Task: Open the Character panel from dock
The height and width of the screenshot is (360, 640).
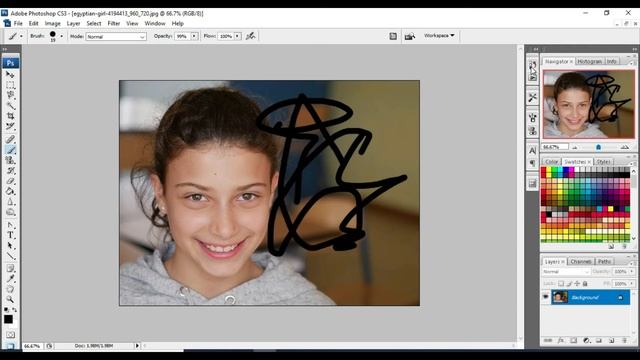Action: [532, 151]
